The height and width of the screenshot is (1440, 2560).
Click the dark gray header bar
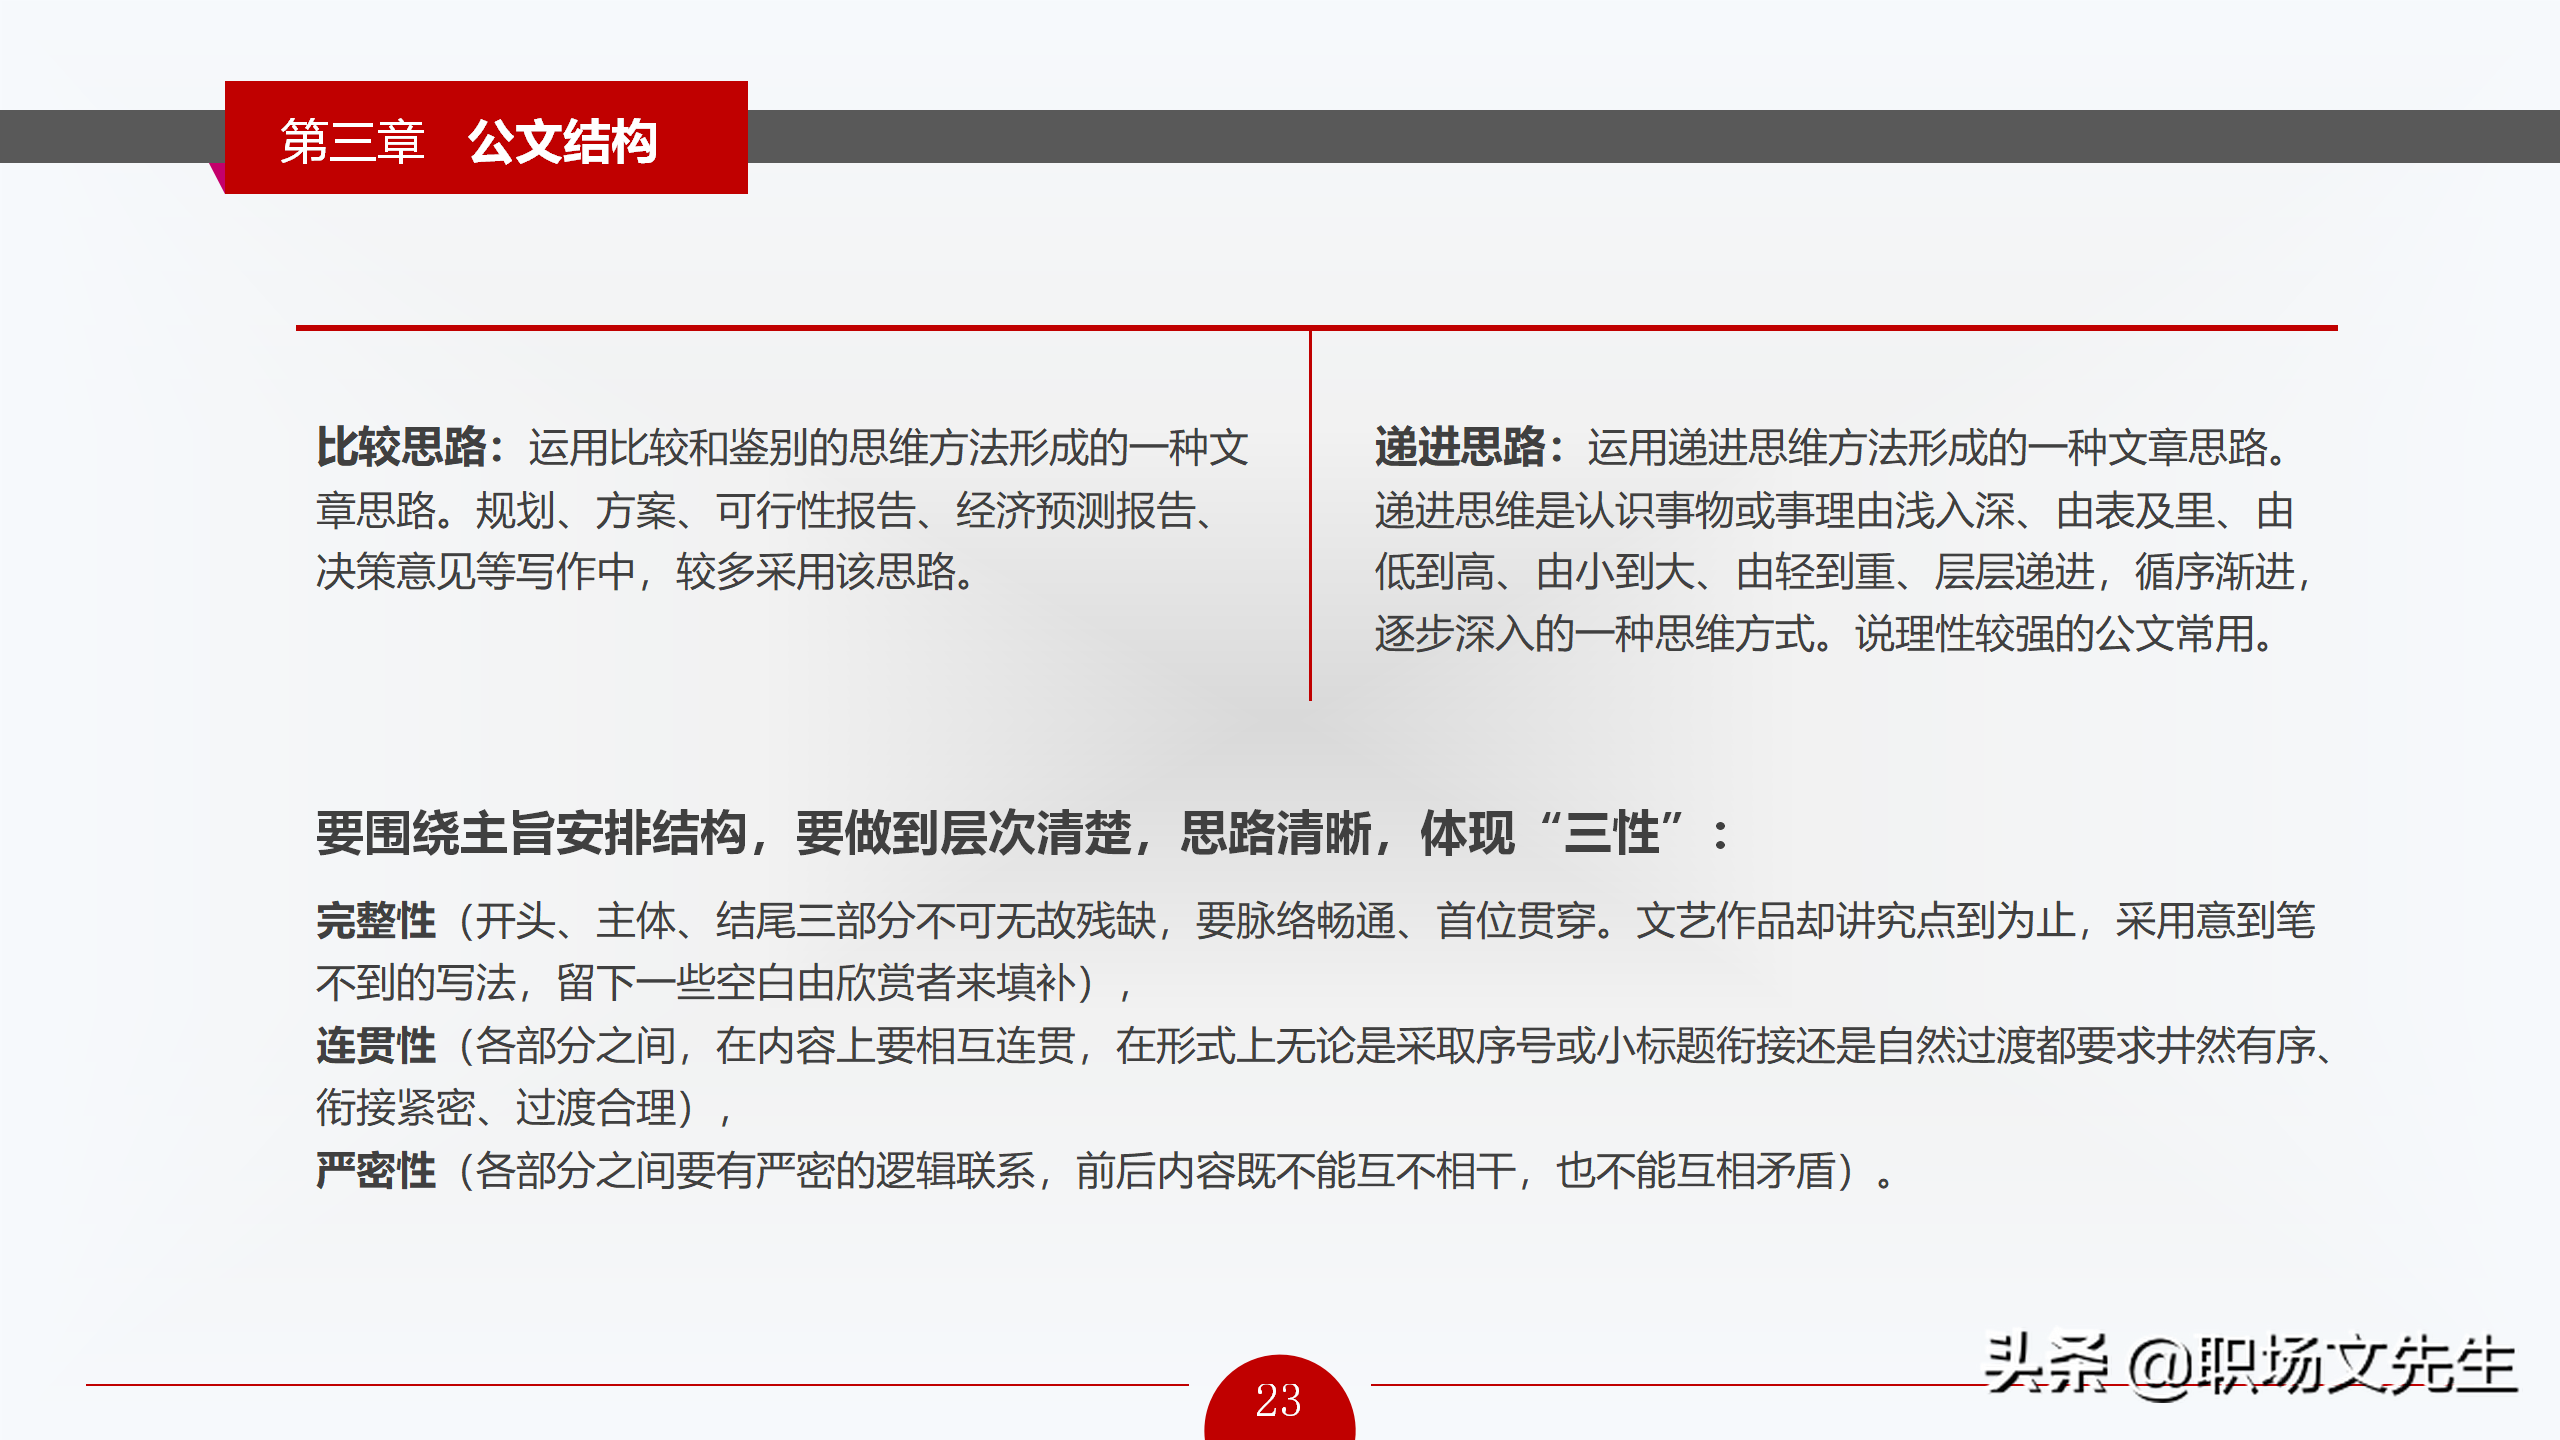[x=1600, y=136]
